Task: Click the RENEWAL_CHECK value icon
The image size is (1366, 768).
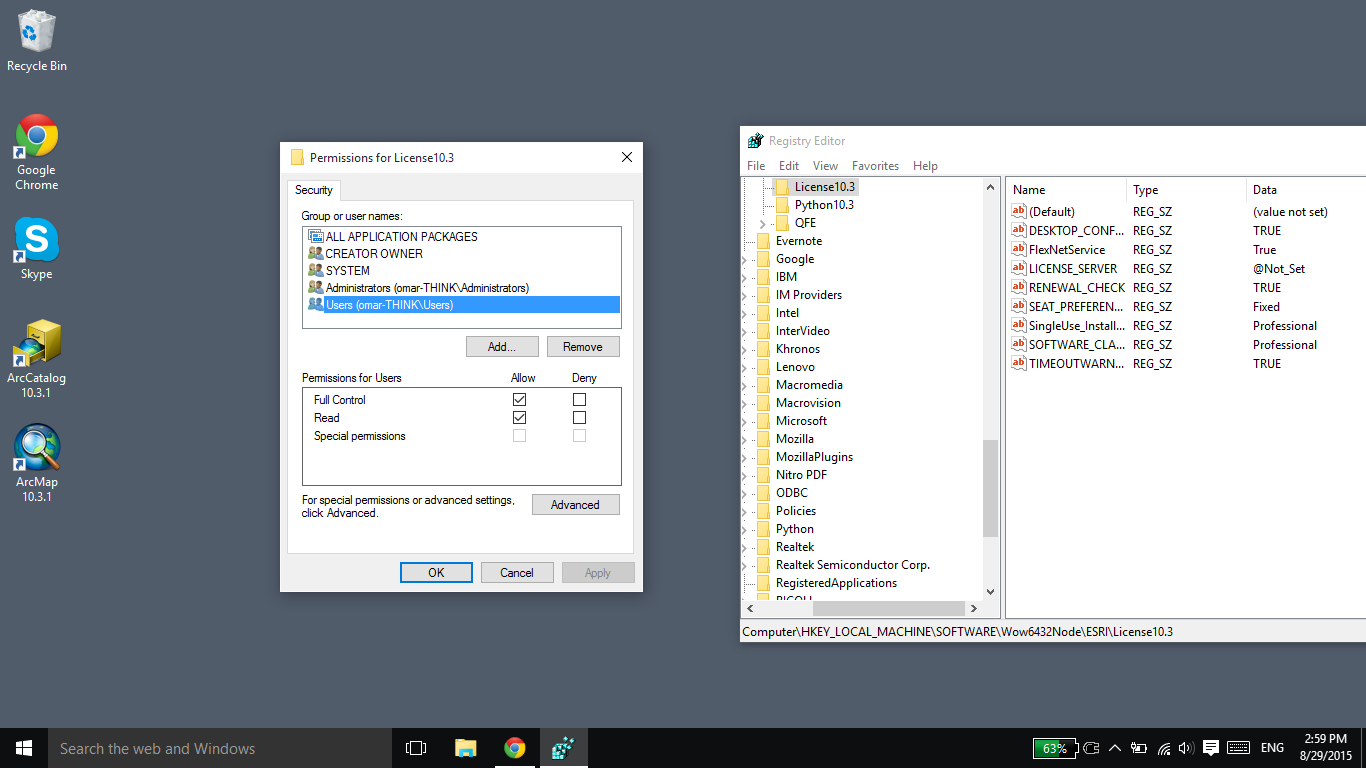Action: [x=1019, y=287]
